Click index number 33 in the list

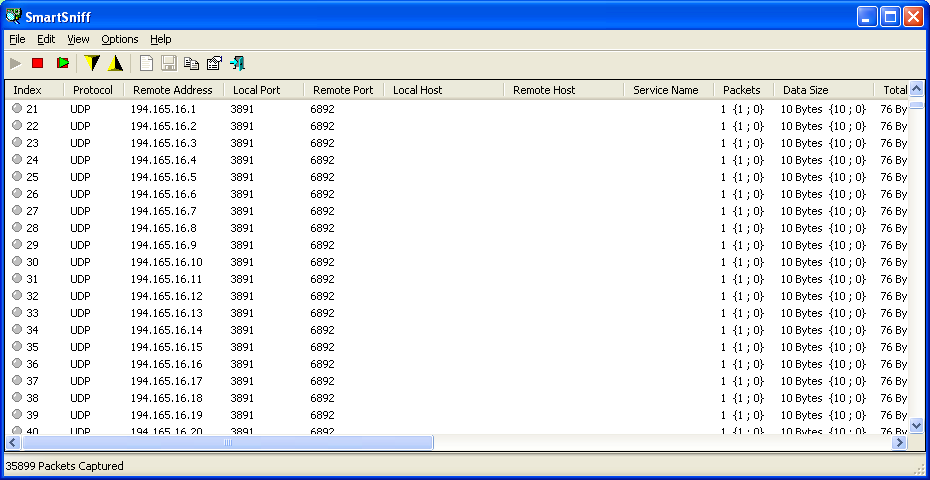(x=32, y=313)
